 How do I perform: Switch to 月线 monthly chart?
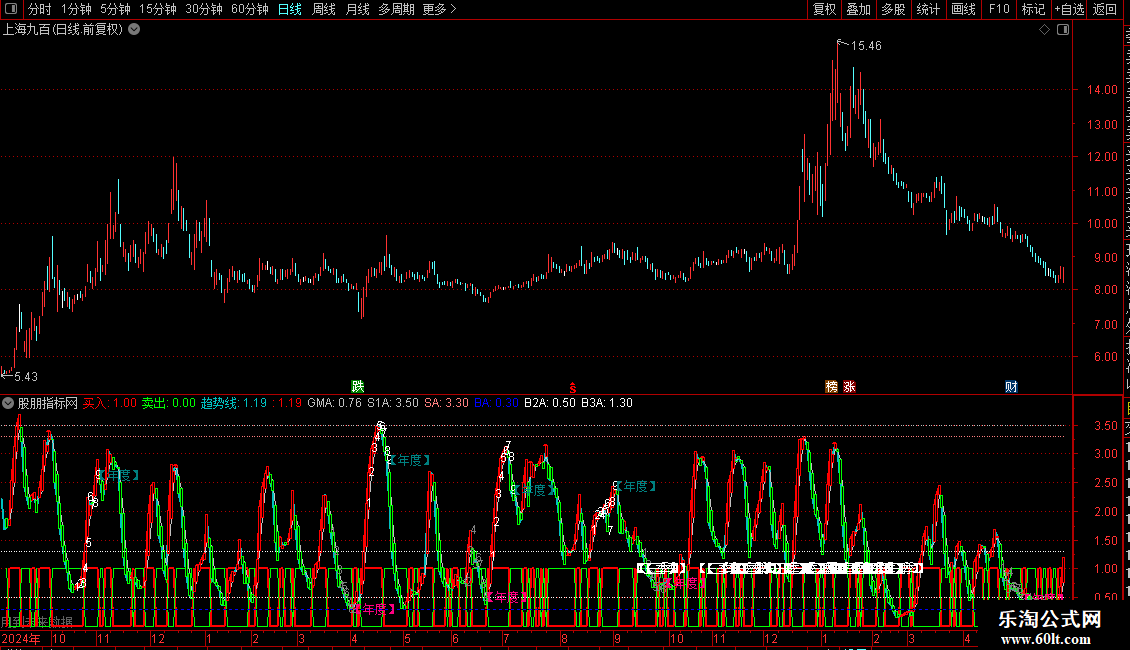tap(357, 9)
